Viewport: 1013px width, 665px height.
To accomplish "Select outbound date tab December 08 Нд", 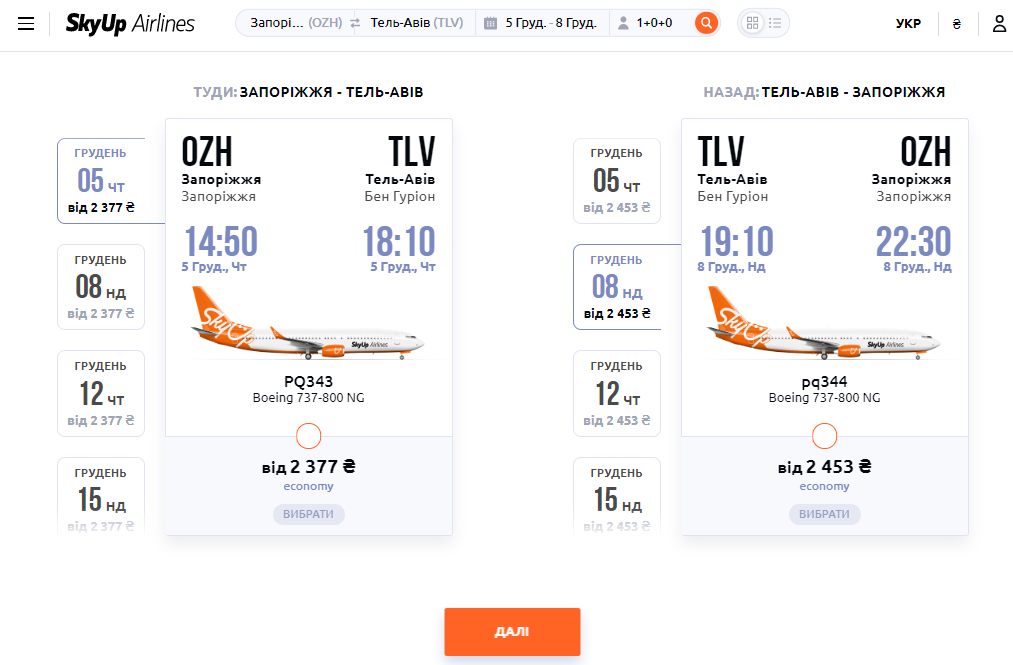I will point(101,287).
